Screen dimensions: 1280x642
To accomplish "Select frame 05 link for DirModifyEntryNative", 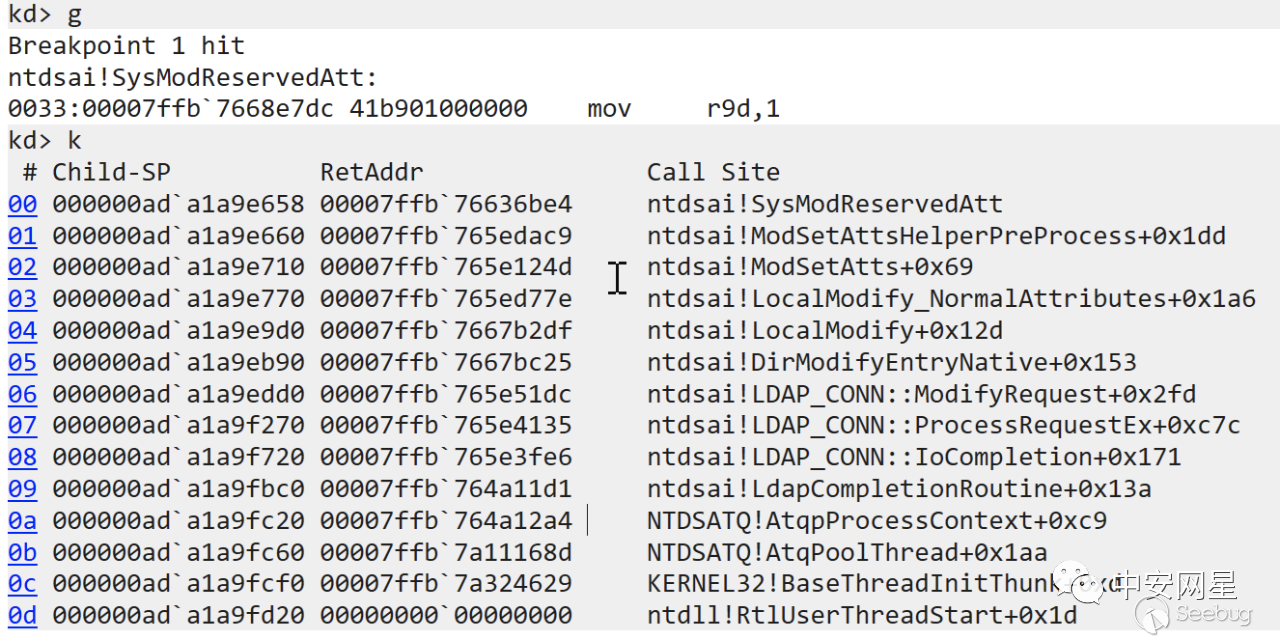I will coord(22,362).
